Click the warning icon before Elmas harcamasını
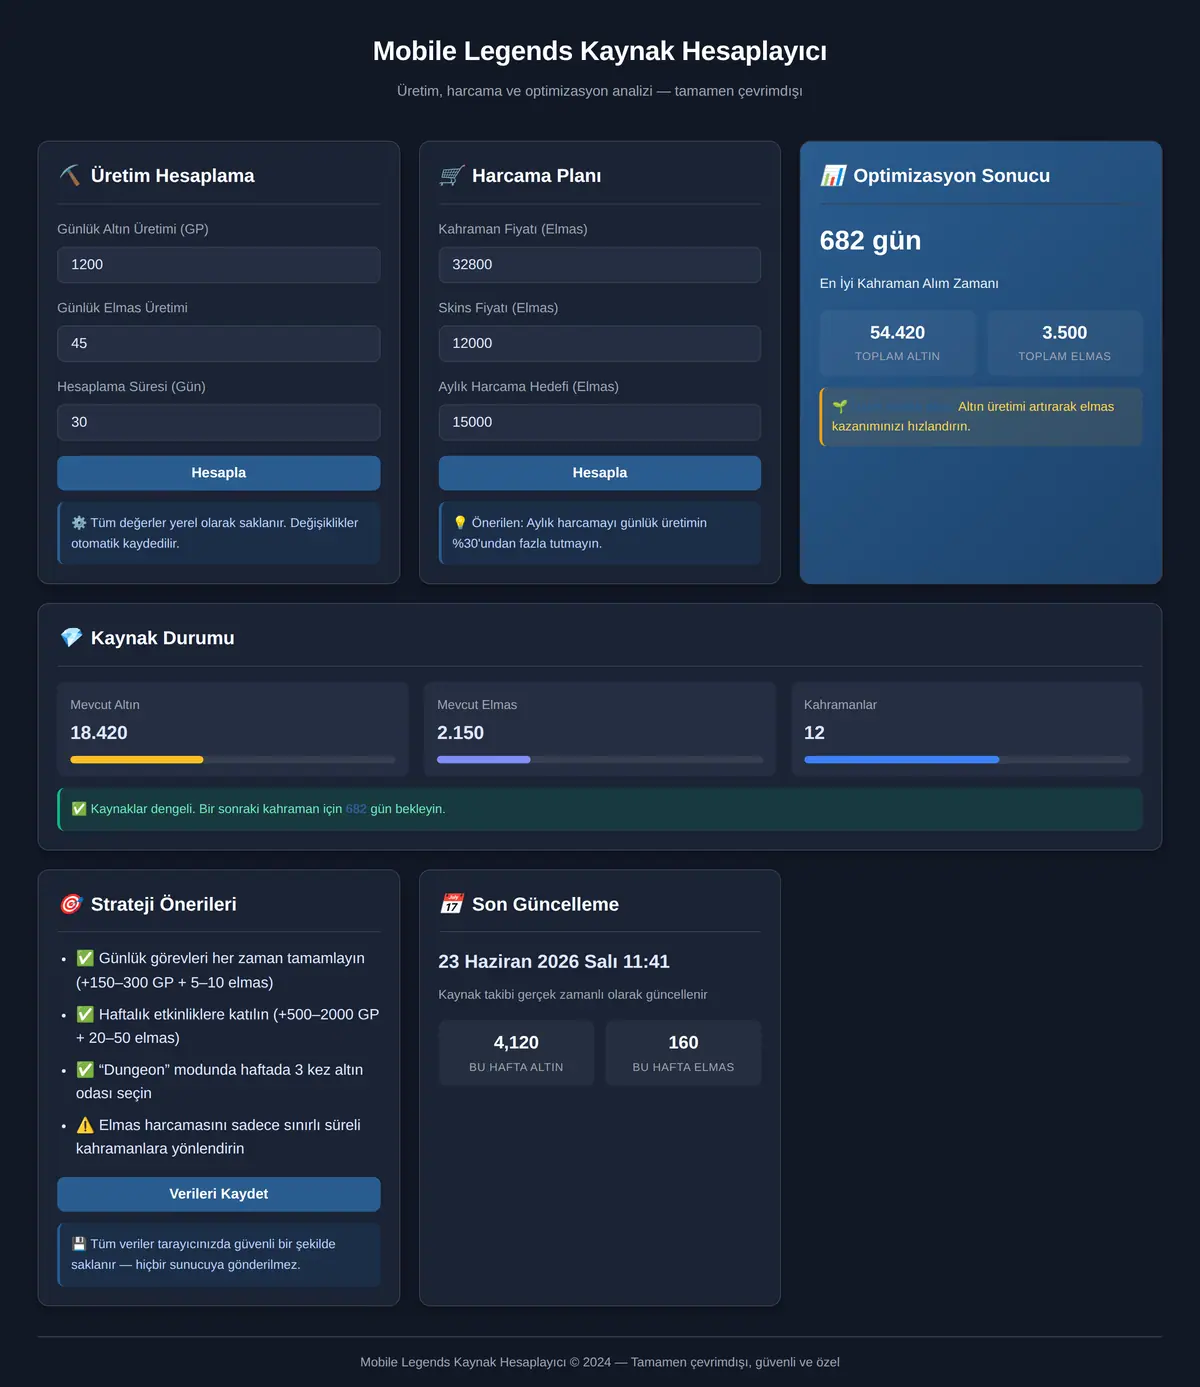 pos(85,1125)
